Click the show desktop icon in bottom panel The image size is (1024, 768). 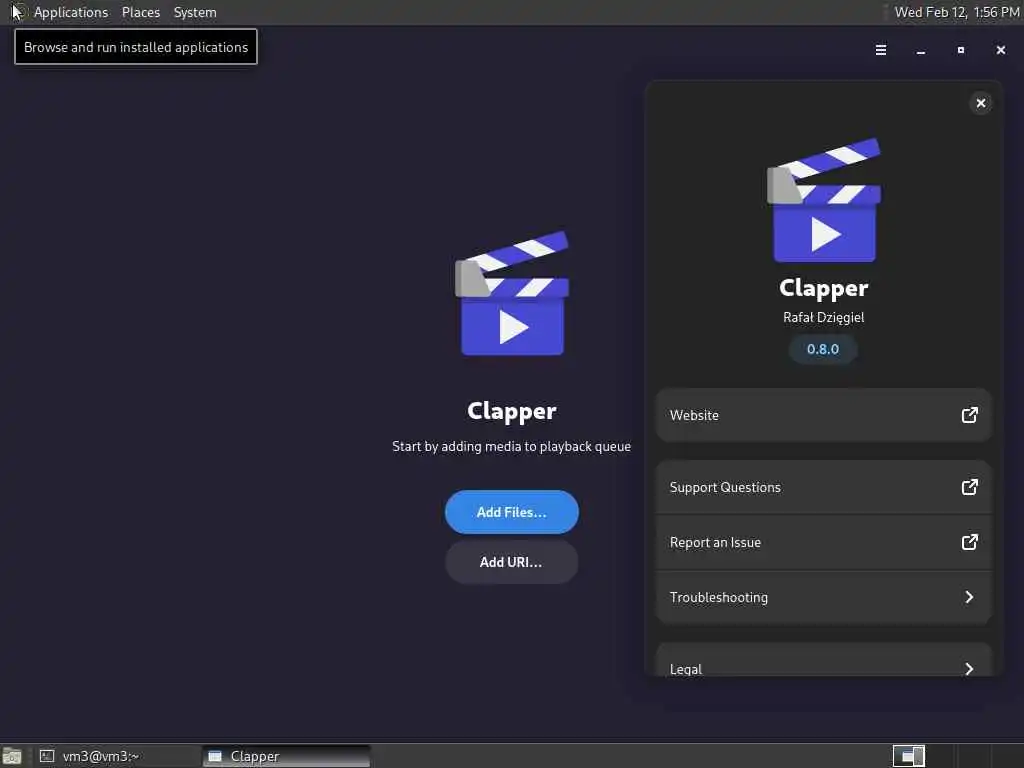(x=12, y=756)
